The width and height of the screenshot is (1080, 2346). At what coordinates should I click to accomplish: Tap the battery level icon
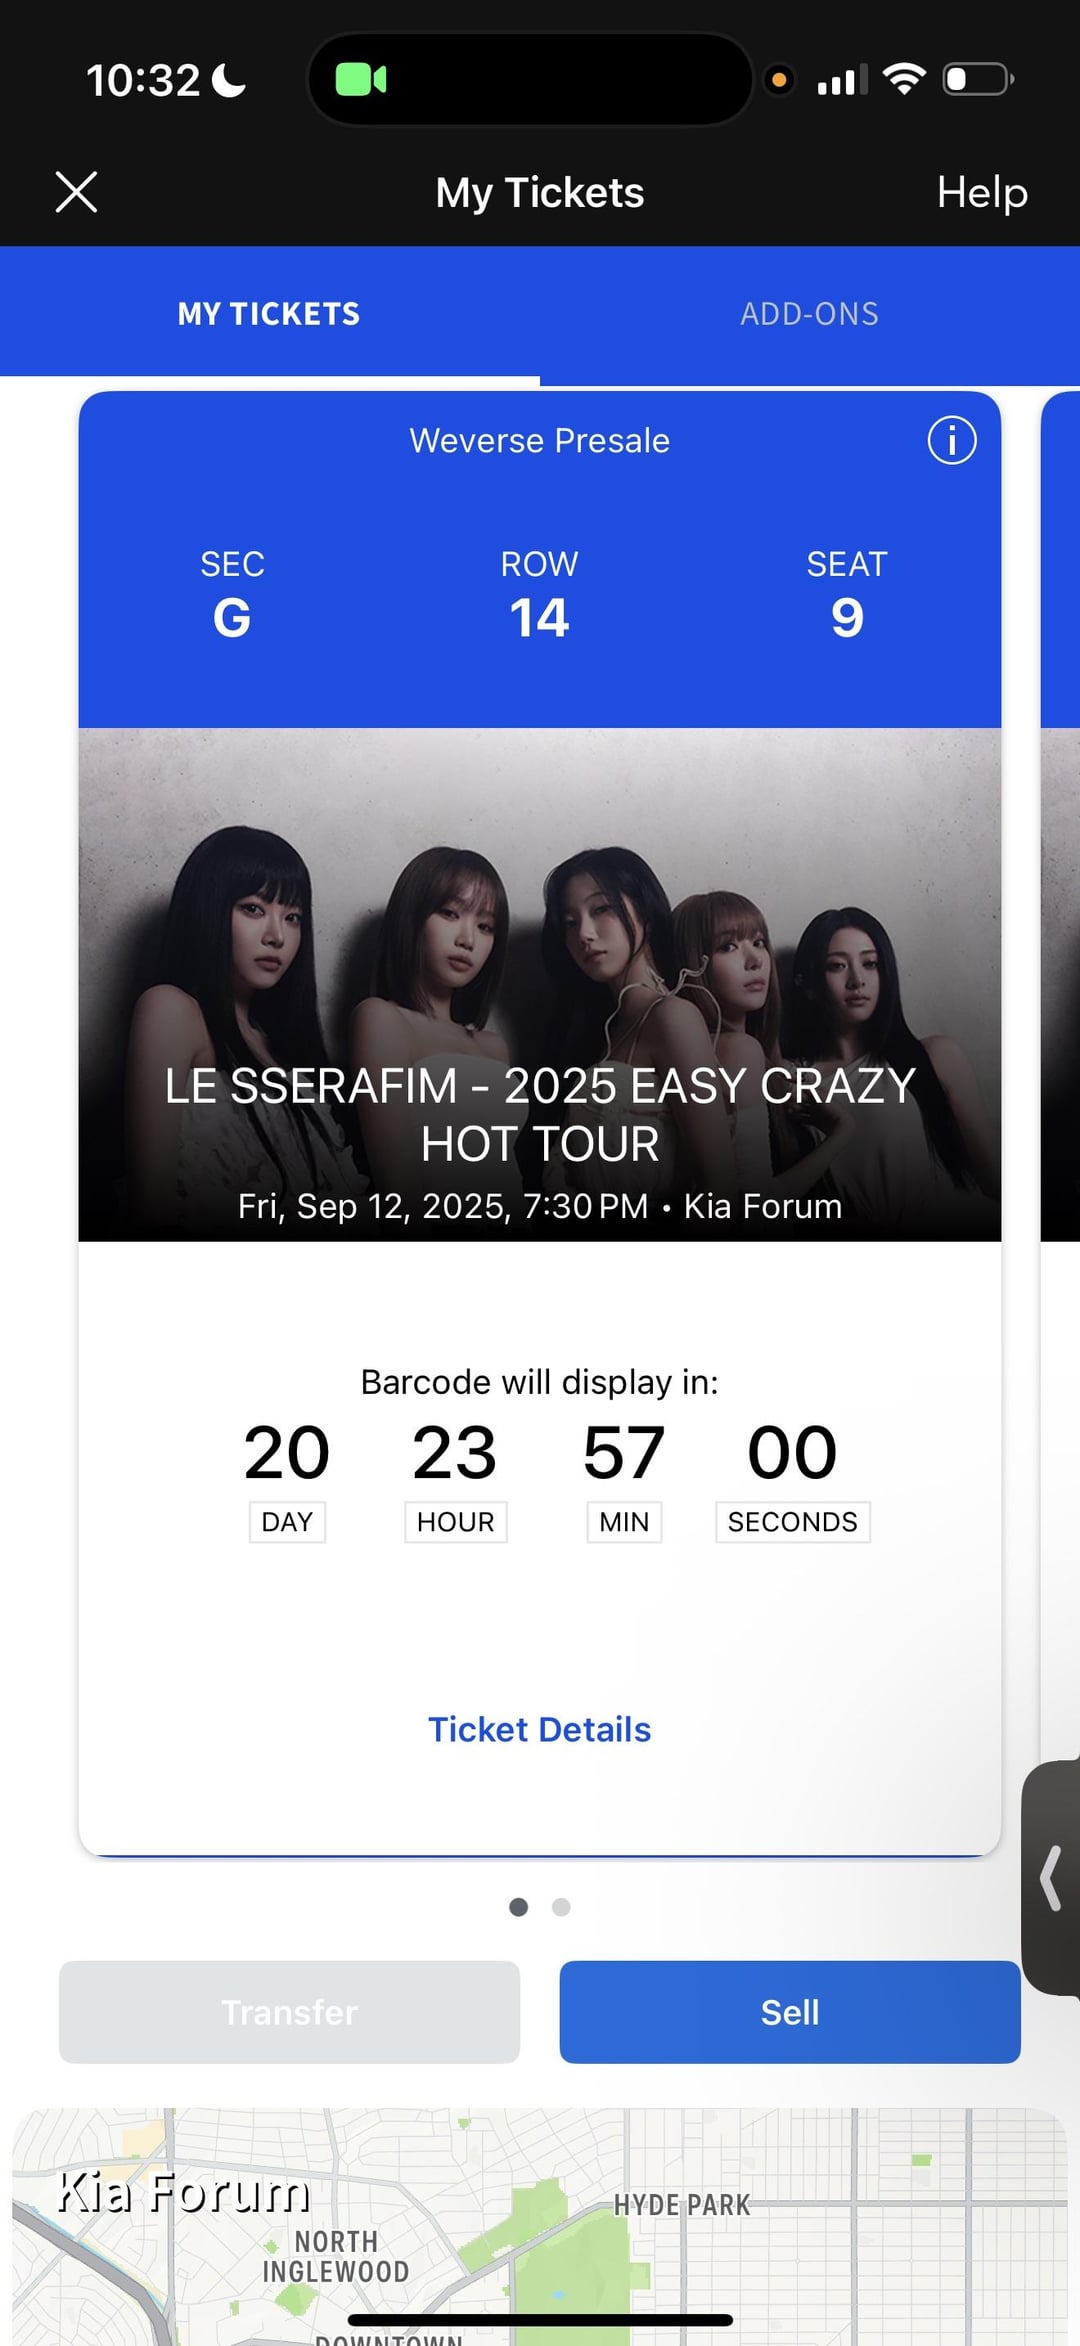point(977,79)
